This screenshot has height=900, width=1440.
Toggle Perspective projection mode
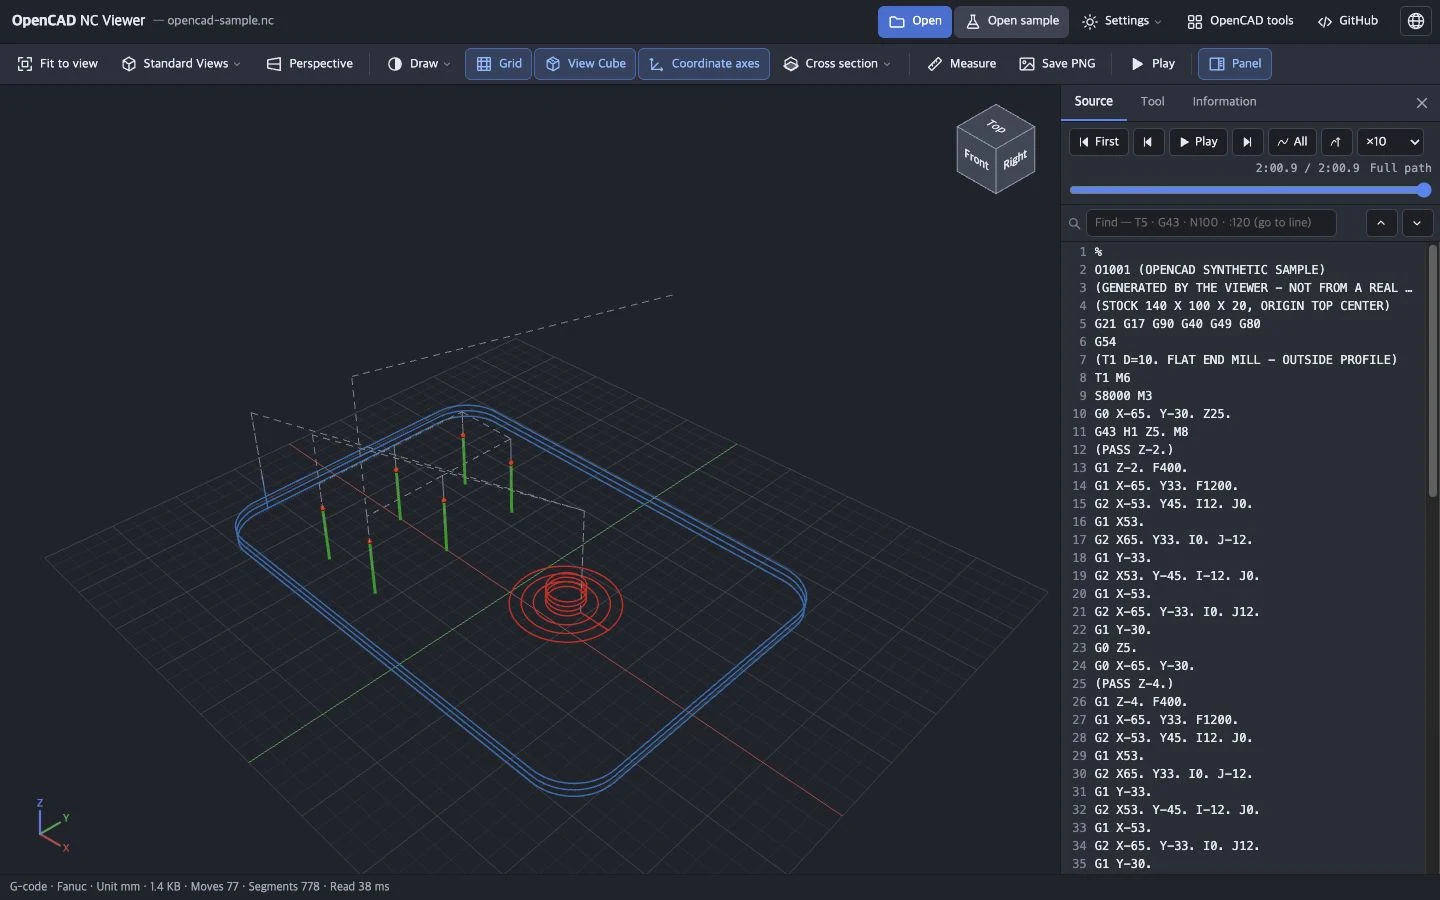[310, 64]
